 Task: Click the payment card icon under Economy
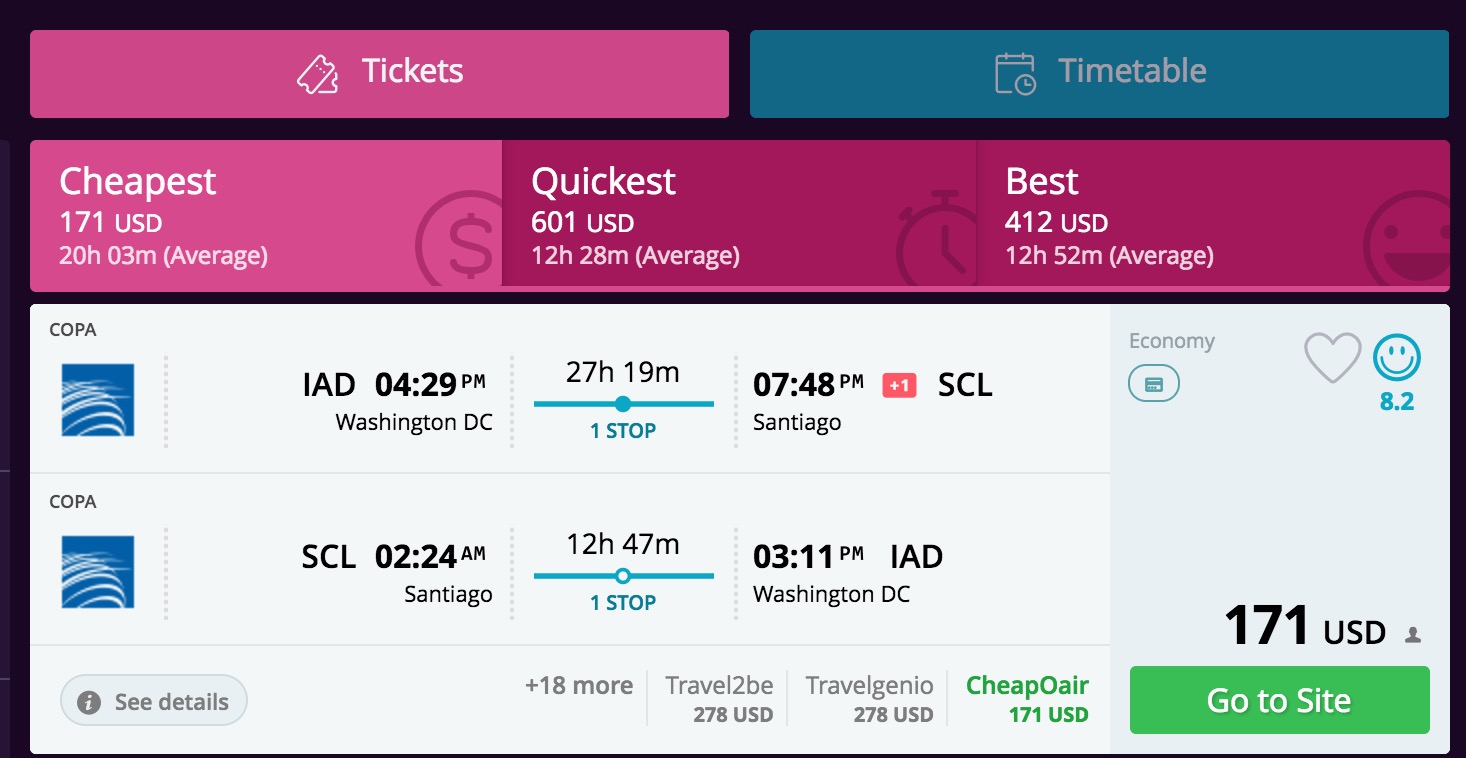[1154, 384]
